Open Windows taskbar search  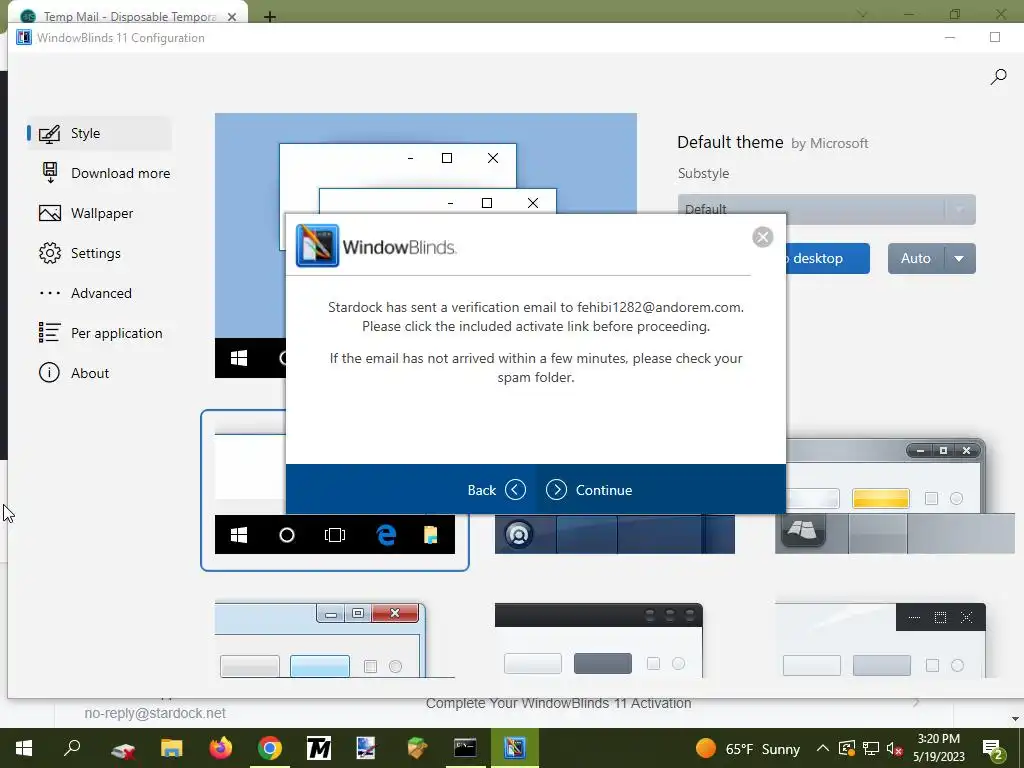tap(72, 748)
